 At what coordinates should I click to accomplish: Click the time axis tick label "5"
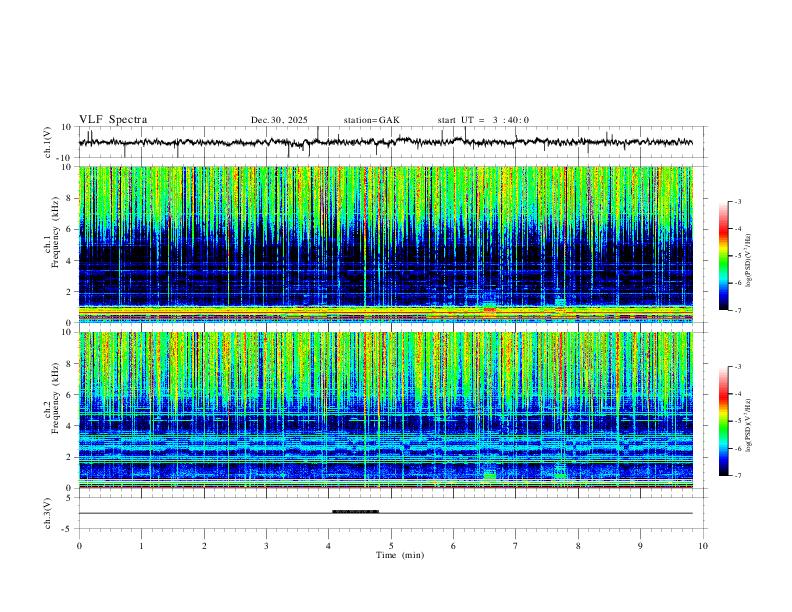pos(391,546)
